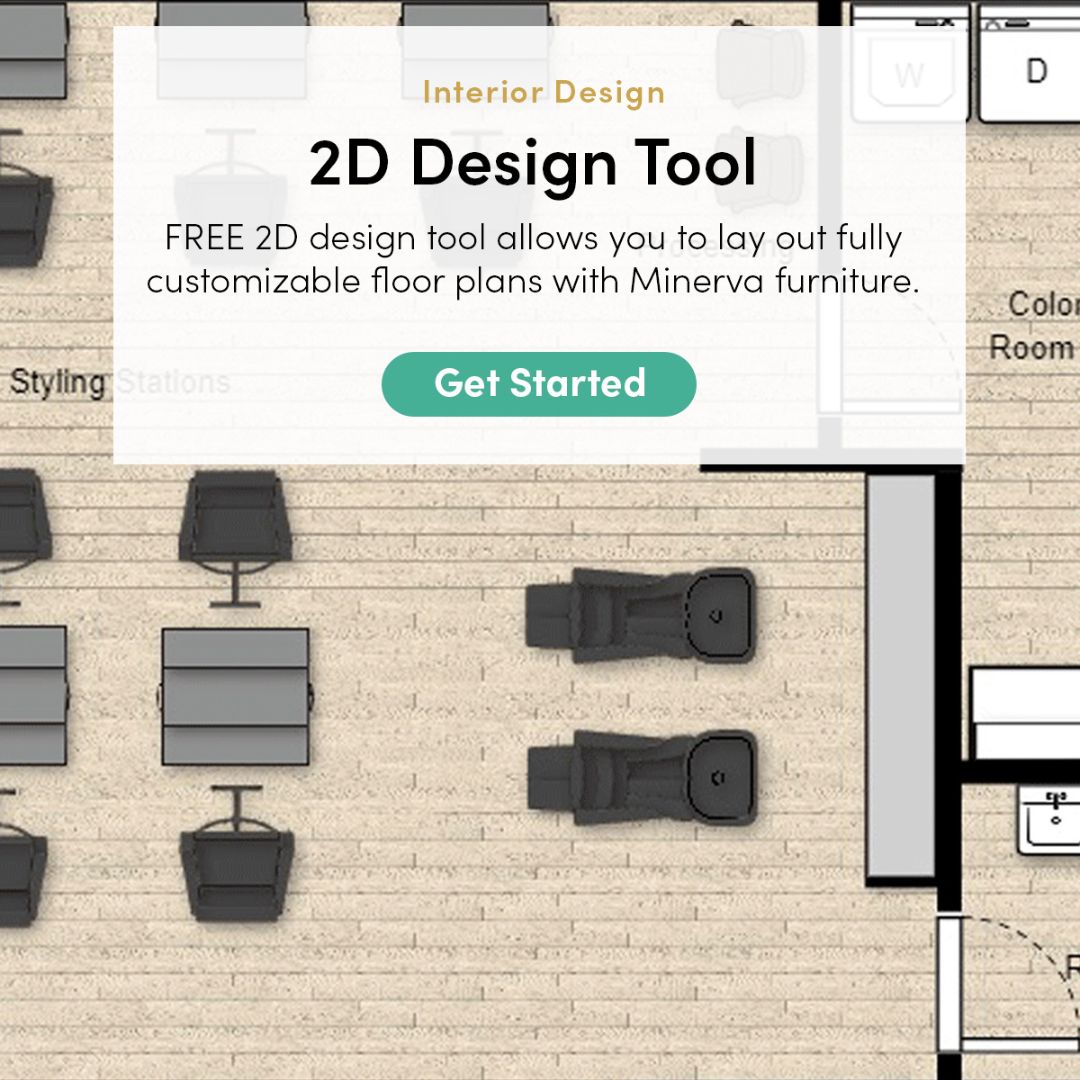Select the "Interior Design" category label
1080x1080 pixels.
click(543, 92)
